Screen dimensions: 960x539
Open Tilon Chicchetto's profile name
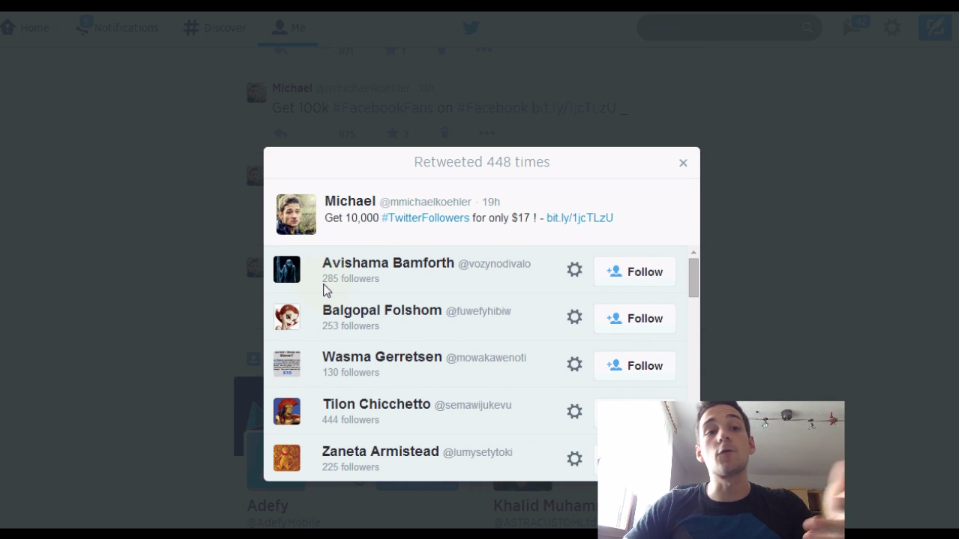pyautogui.click(x=377, y=404)
